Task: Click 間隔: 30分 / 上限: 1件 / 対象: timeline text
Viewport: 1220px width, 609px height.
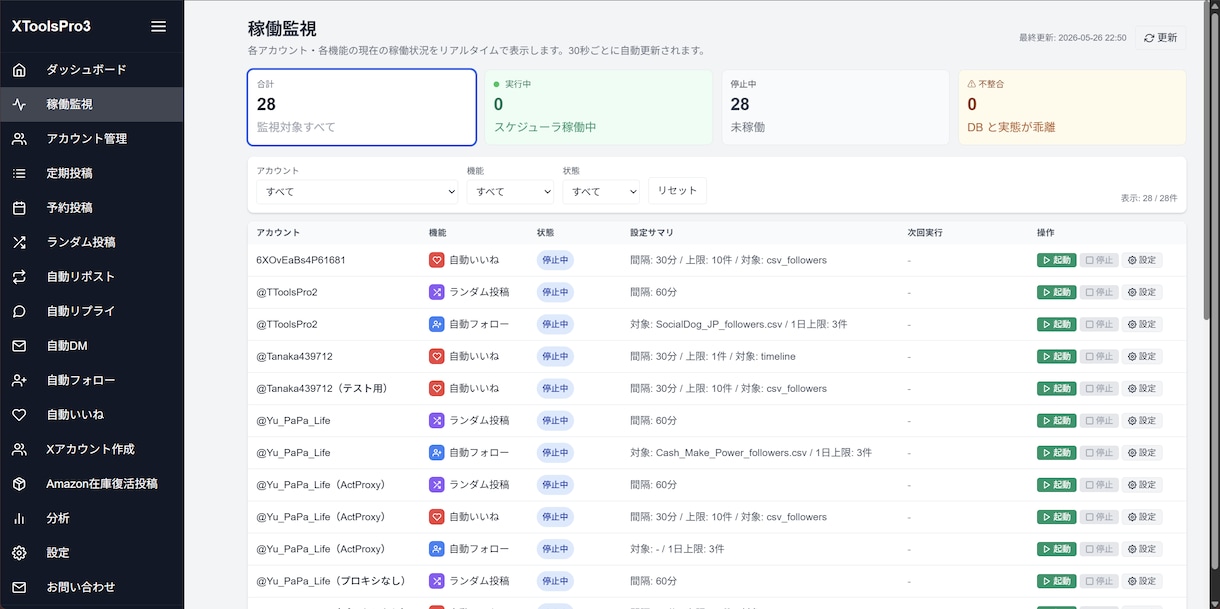Action: (713, 356)
